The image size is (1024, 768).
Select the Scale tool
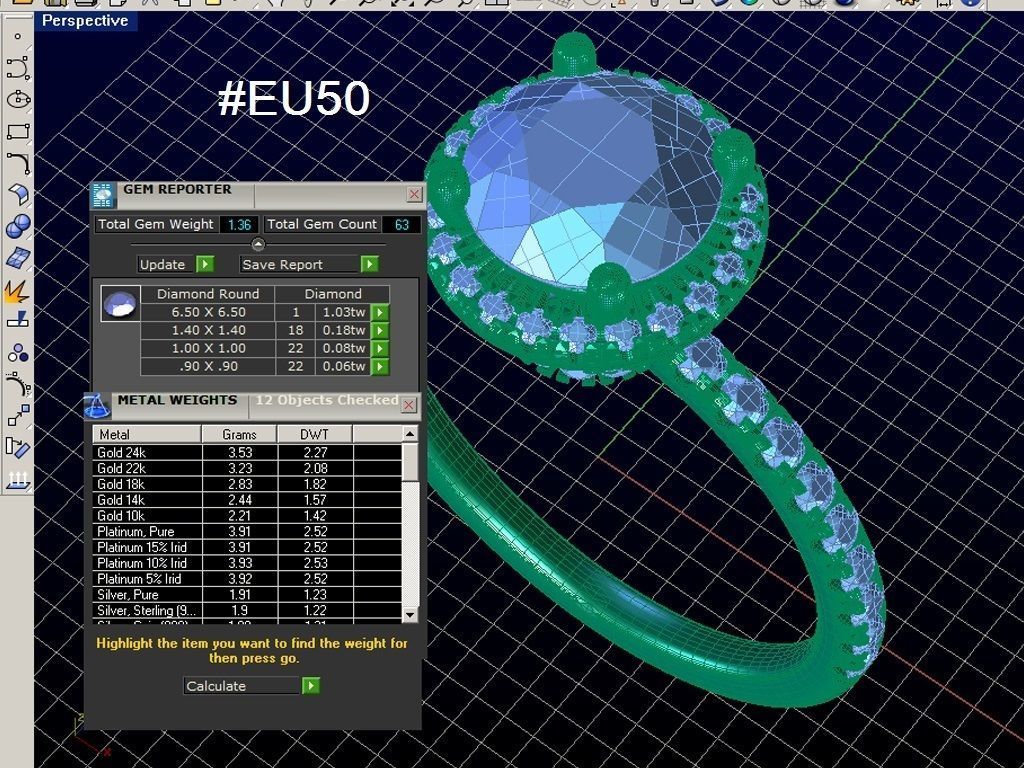[18, 416]
